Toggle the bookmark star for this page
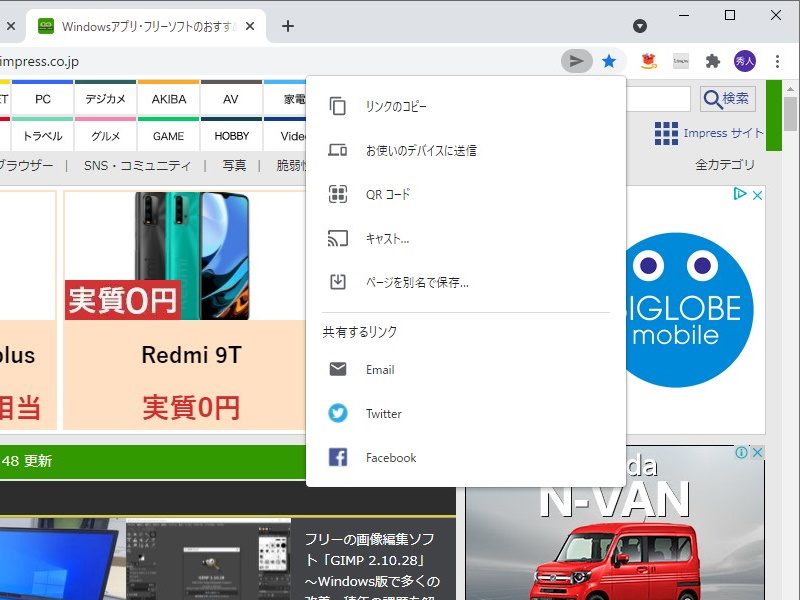The height and width of the screenshot is (600, 800). (610, 61)
